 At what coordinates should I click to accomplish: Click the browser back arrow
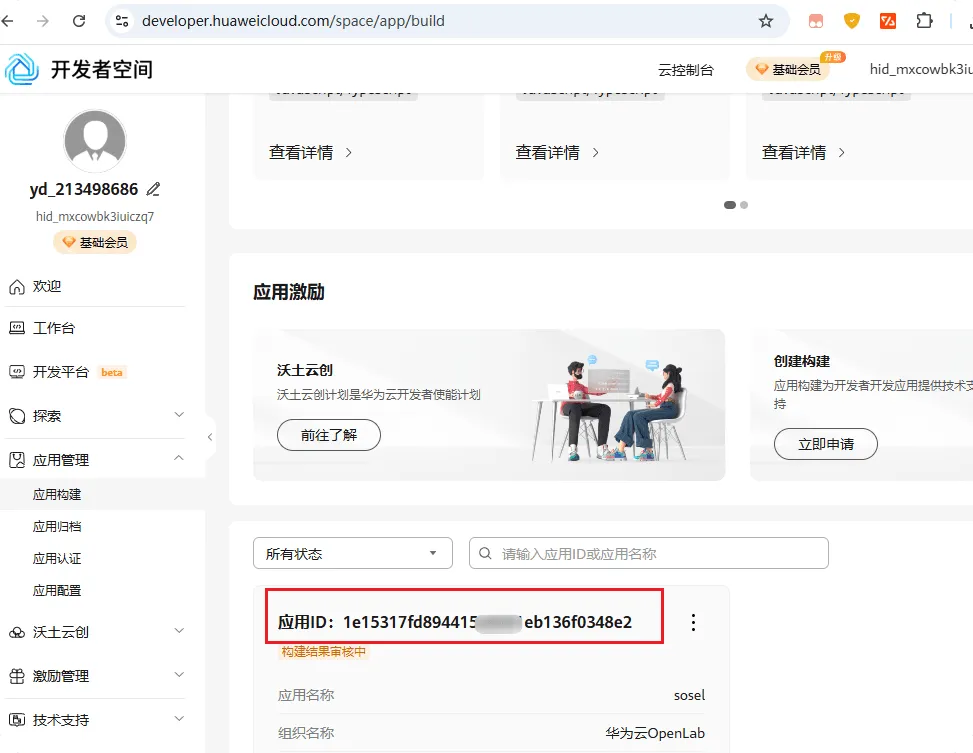click(7, 21)
